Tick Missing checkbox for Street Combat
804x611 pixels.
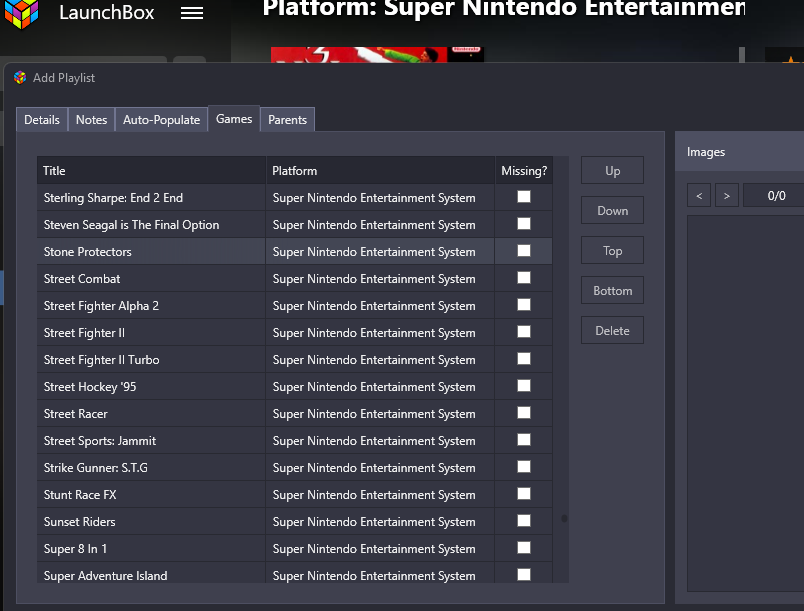pos(524,278)
